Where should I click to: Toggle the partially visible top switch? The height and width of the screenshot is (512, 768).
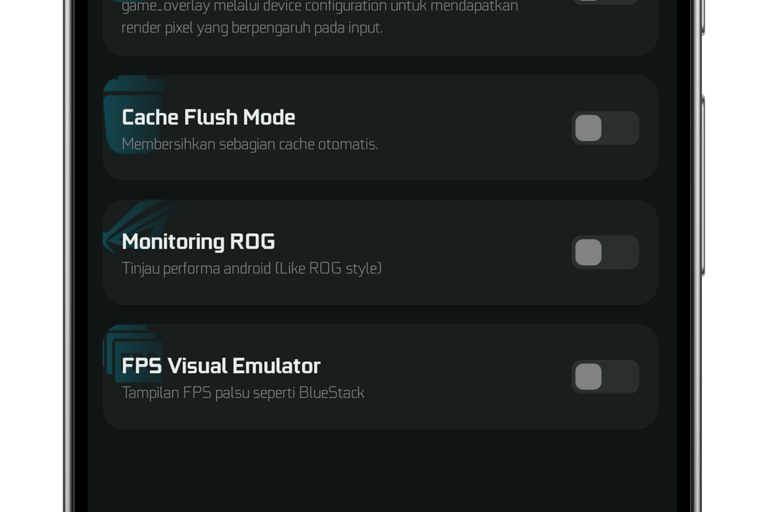click(605, 2)
